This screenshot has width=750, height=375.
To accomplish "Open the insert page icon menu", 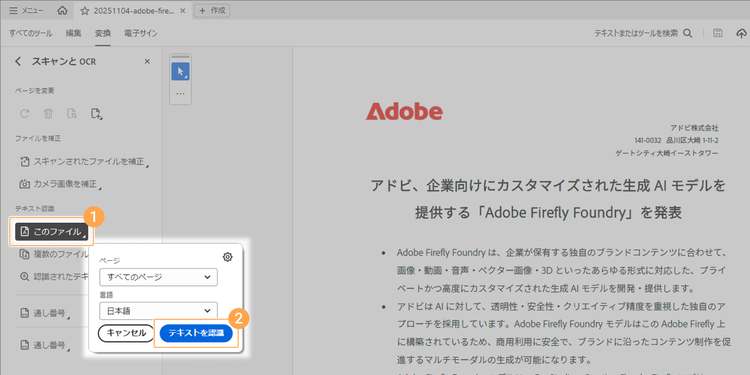I will pyautogui.click(x=97, y=113).
